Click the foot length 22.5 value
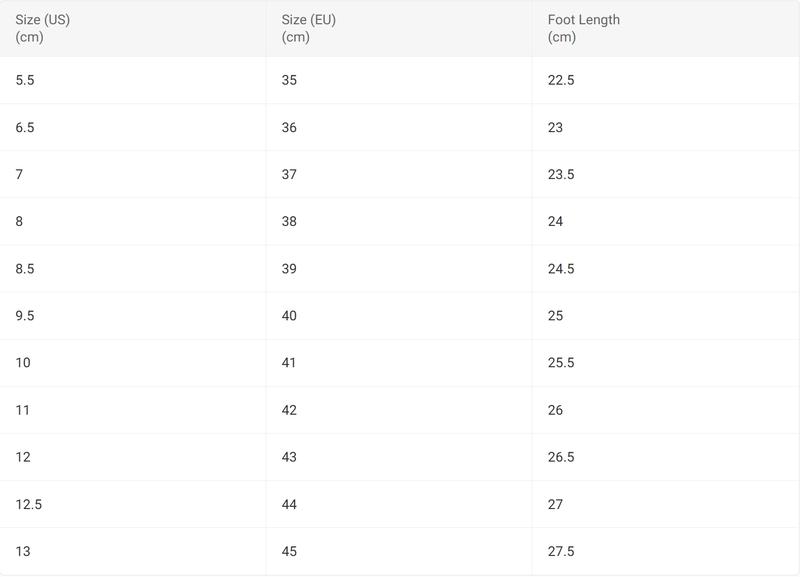Image resolution: width=800 pixels, height=577 pixels. tap(561, 80)
